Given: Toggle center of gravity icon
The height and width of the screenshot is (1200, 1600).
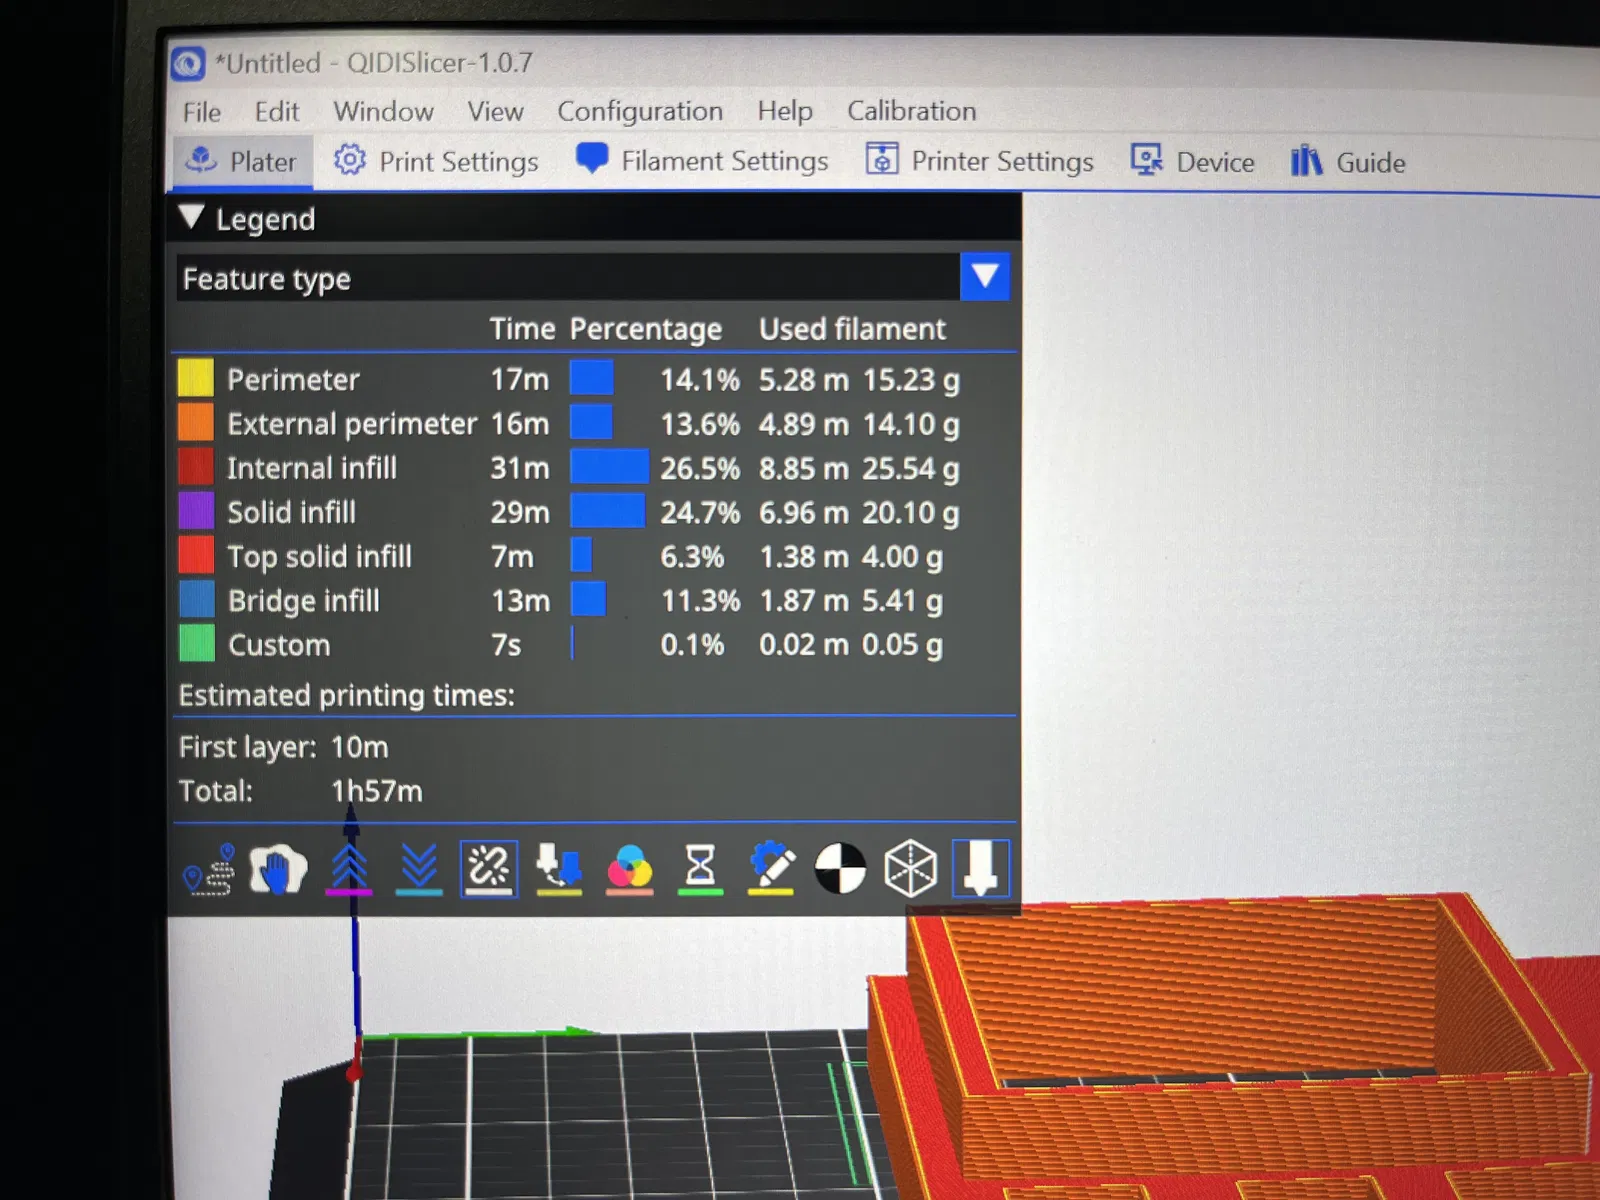Looking at the screenshot, I should tap(840, 869).
